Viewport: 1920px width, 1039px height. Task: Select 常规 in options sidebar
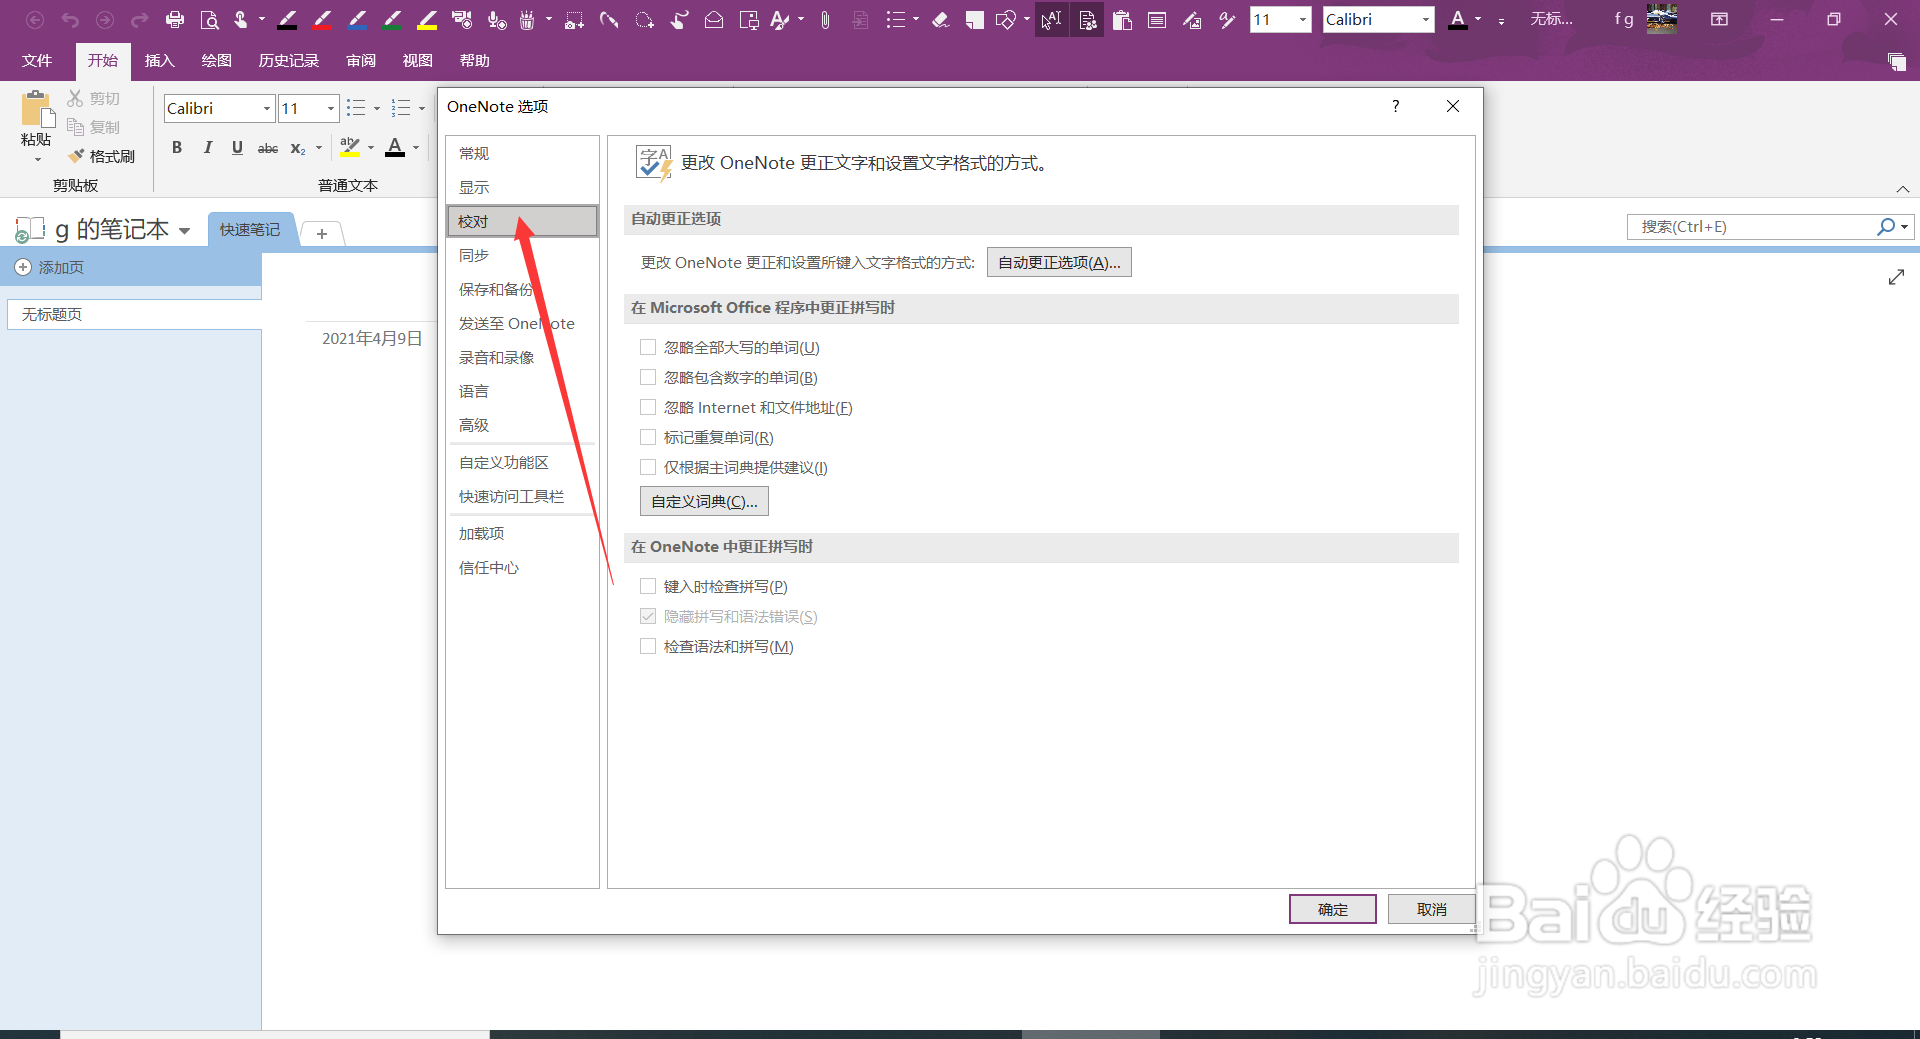(x=522, y=153)
